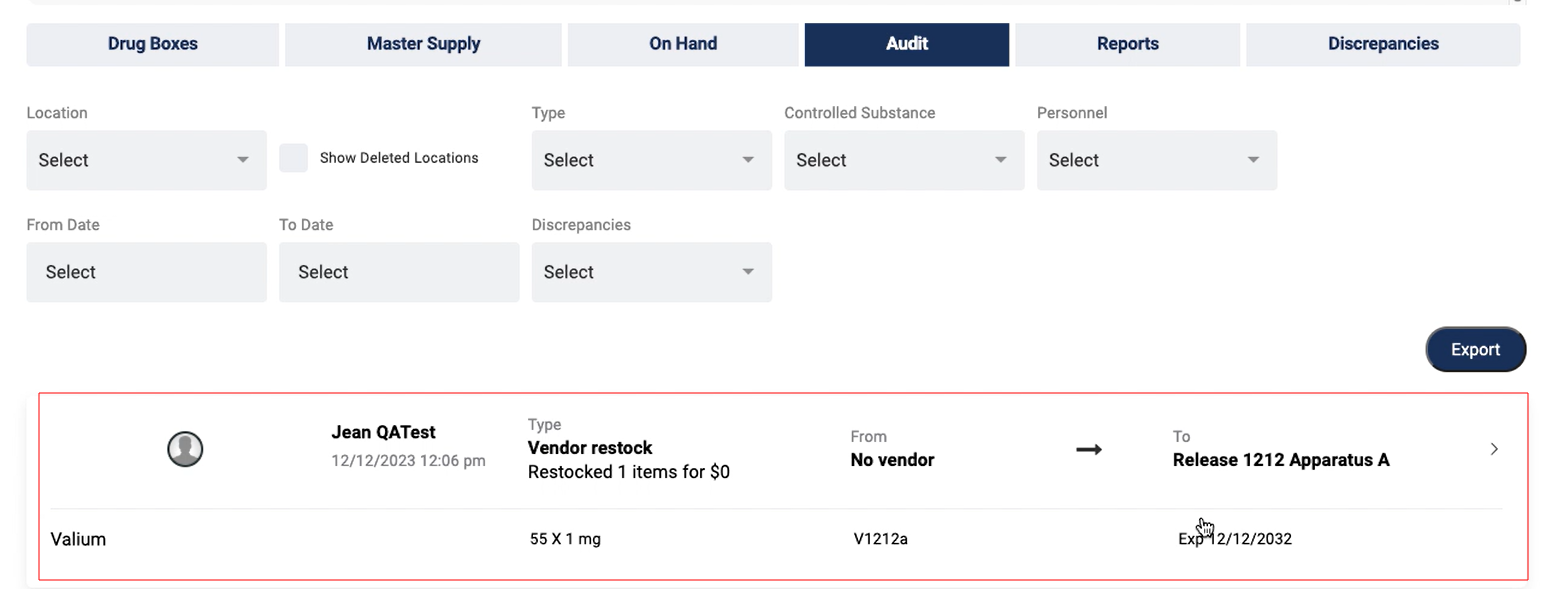Switch to the Discrepancies tab
This screenshot has height=589, width=1557.
click(1383, 44)
